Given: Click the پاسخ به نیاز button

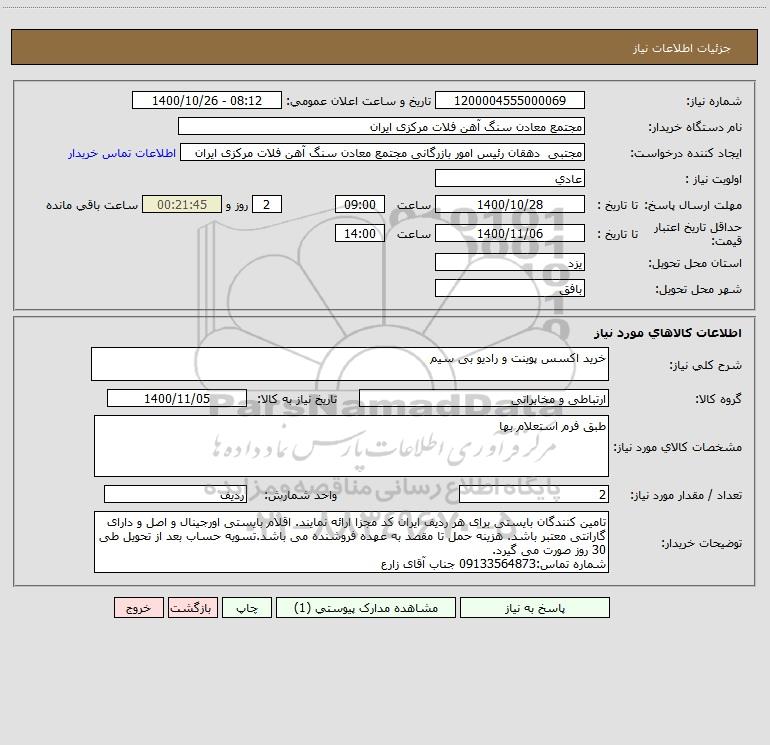Looking at the screenshot, I should pos(535,607).
